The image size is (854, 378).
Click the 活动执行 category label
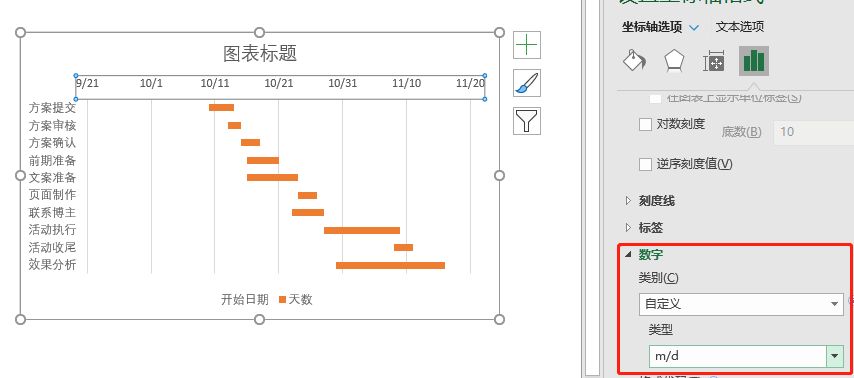(x=52, y=230)
